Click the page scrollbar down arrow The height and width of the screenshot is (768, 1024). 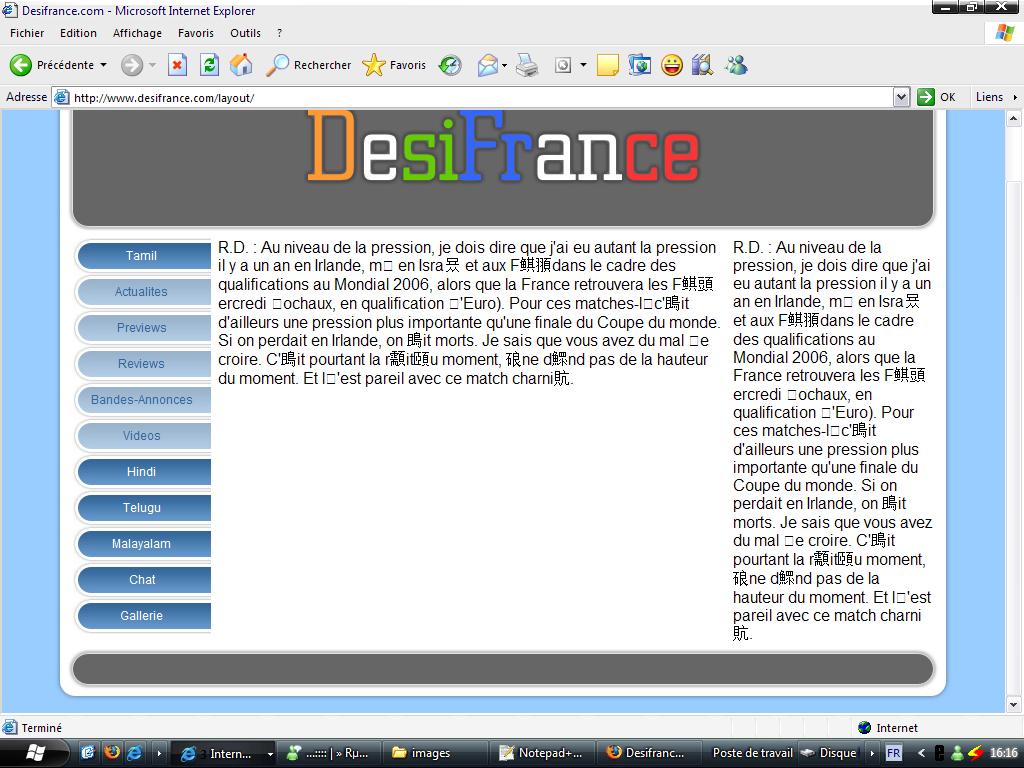pyautogui.click(x=1014, y=705)
